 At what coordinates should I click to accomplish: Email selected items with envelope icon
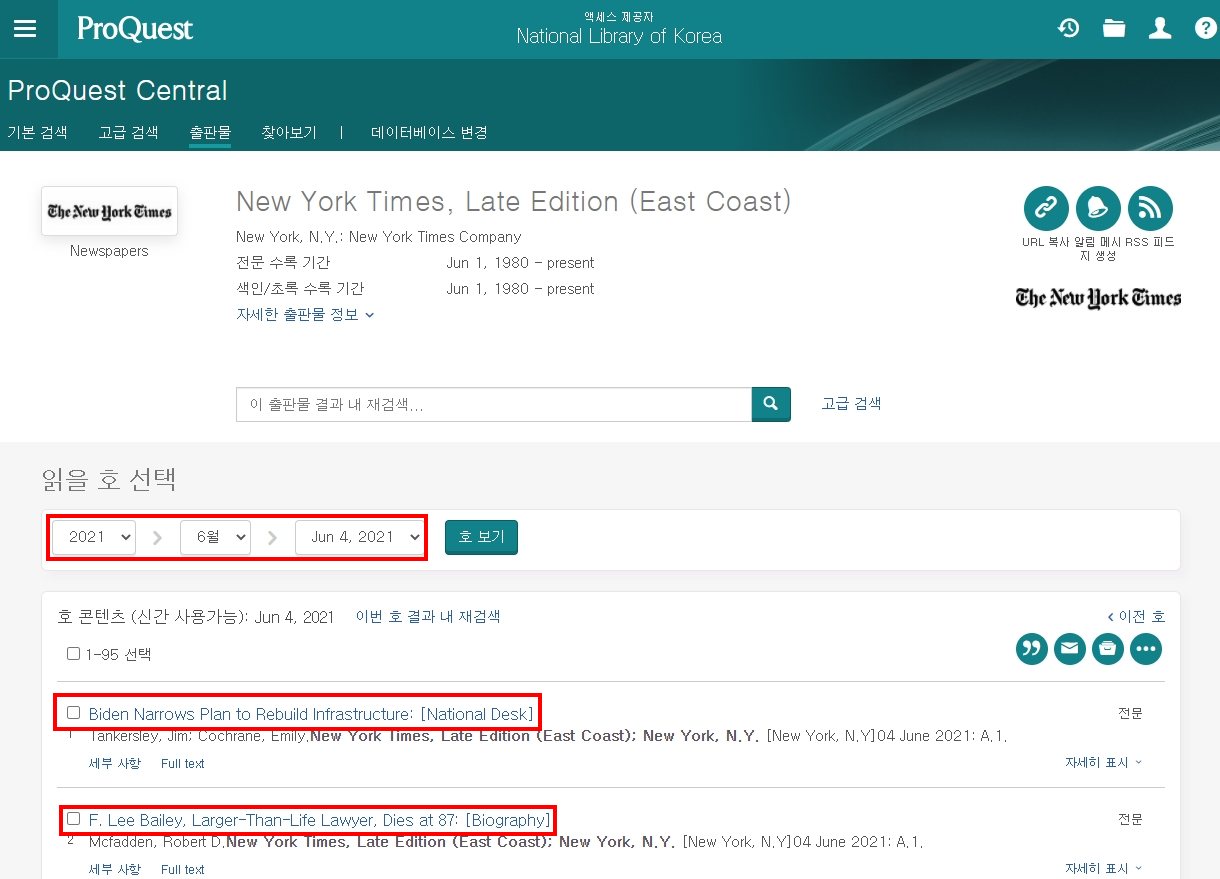coord(1070,648)
